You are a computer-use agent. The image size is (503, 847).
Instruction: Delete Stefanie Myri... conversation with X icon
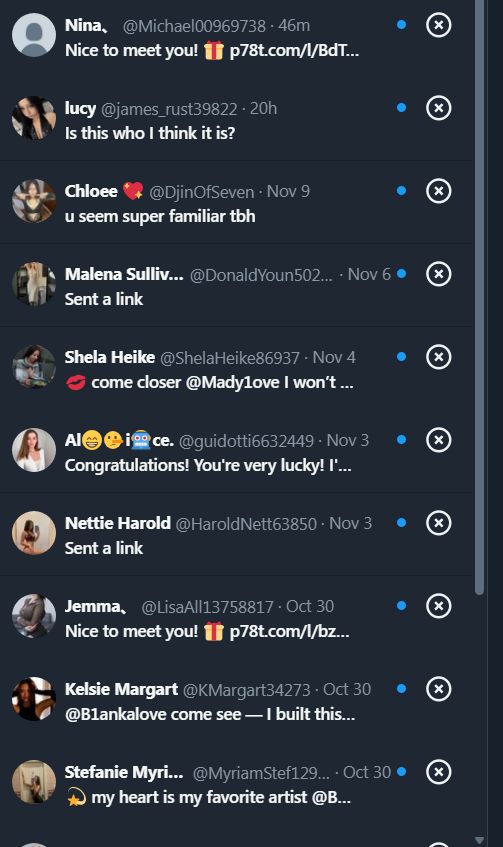439,772
